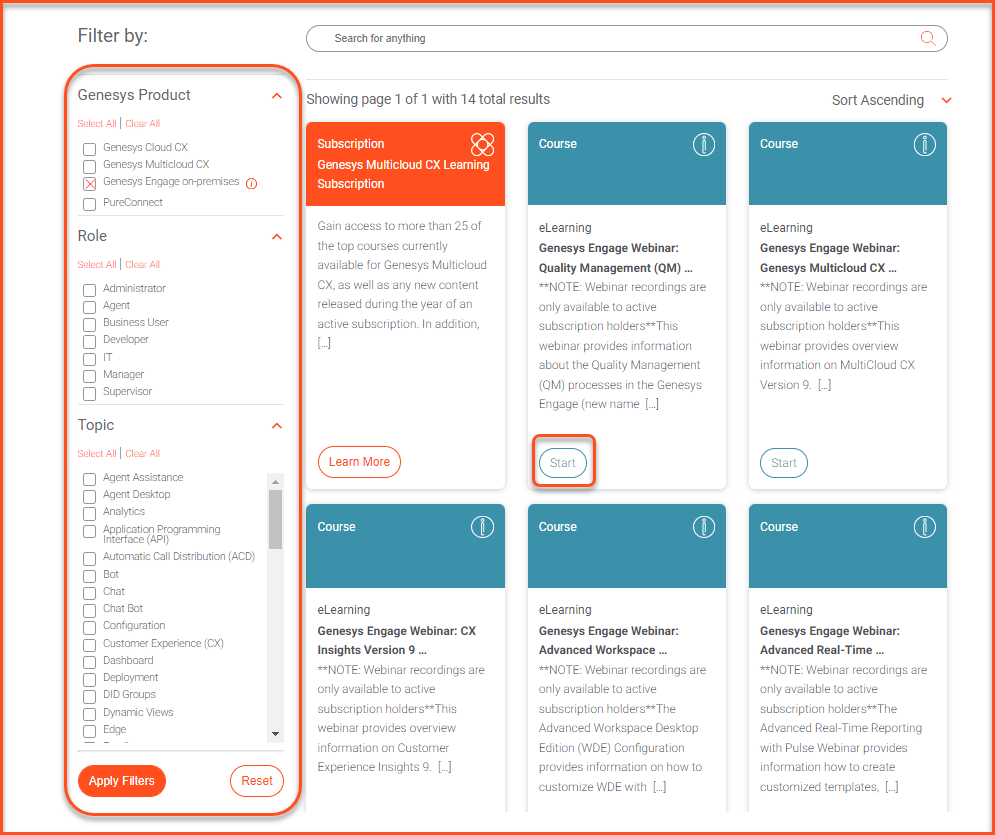Check the Bot topic checkbox
The image size is (995, 835).
(x=89, y=576)
